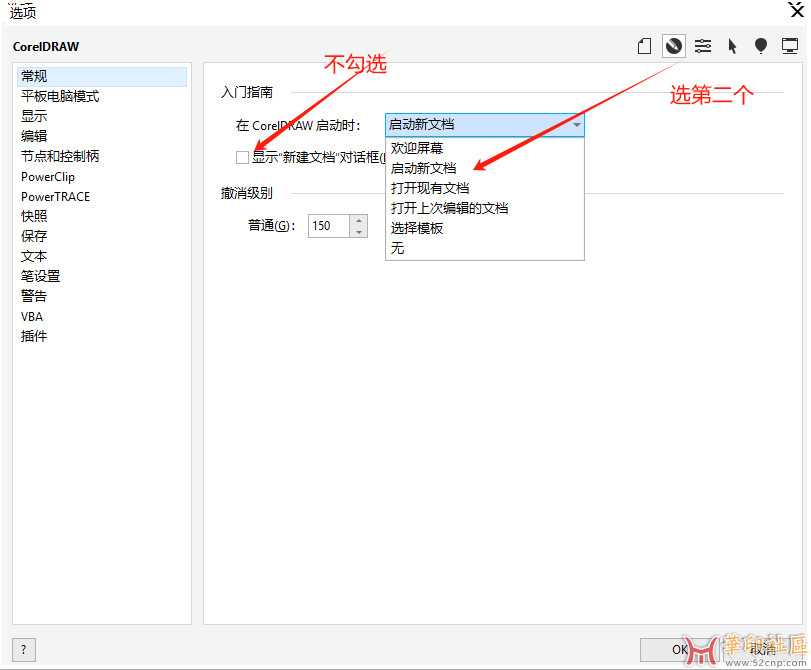Select 节点和控制柄 category
The image size is (811, 670).
coord(101,156)
